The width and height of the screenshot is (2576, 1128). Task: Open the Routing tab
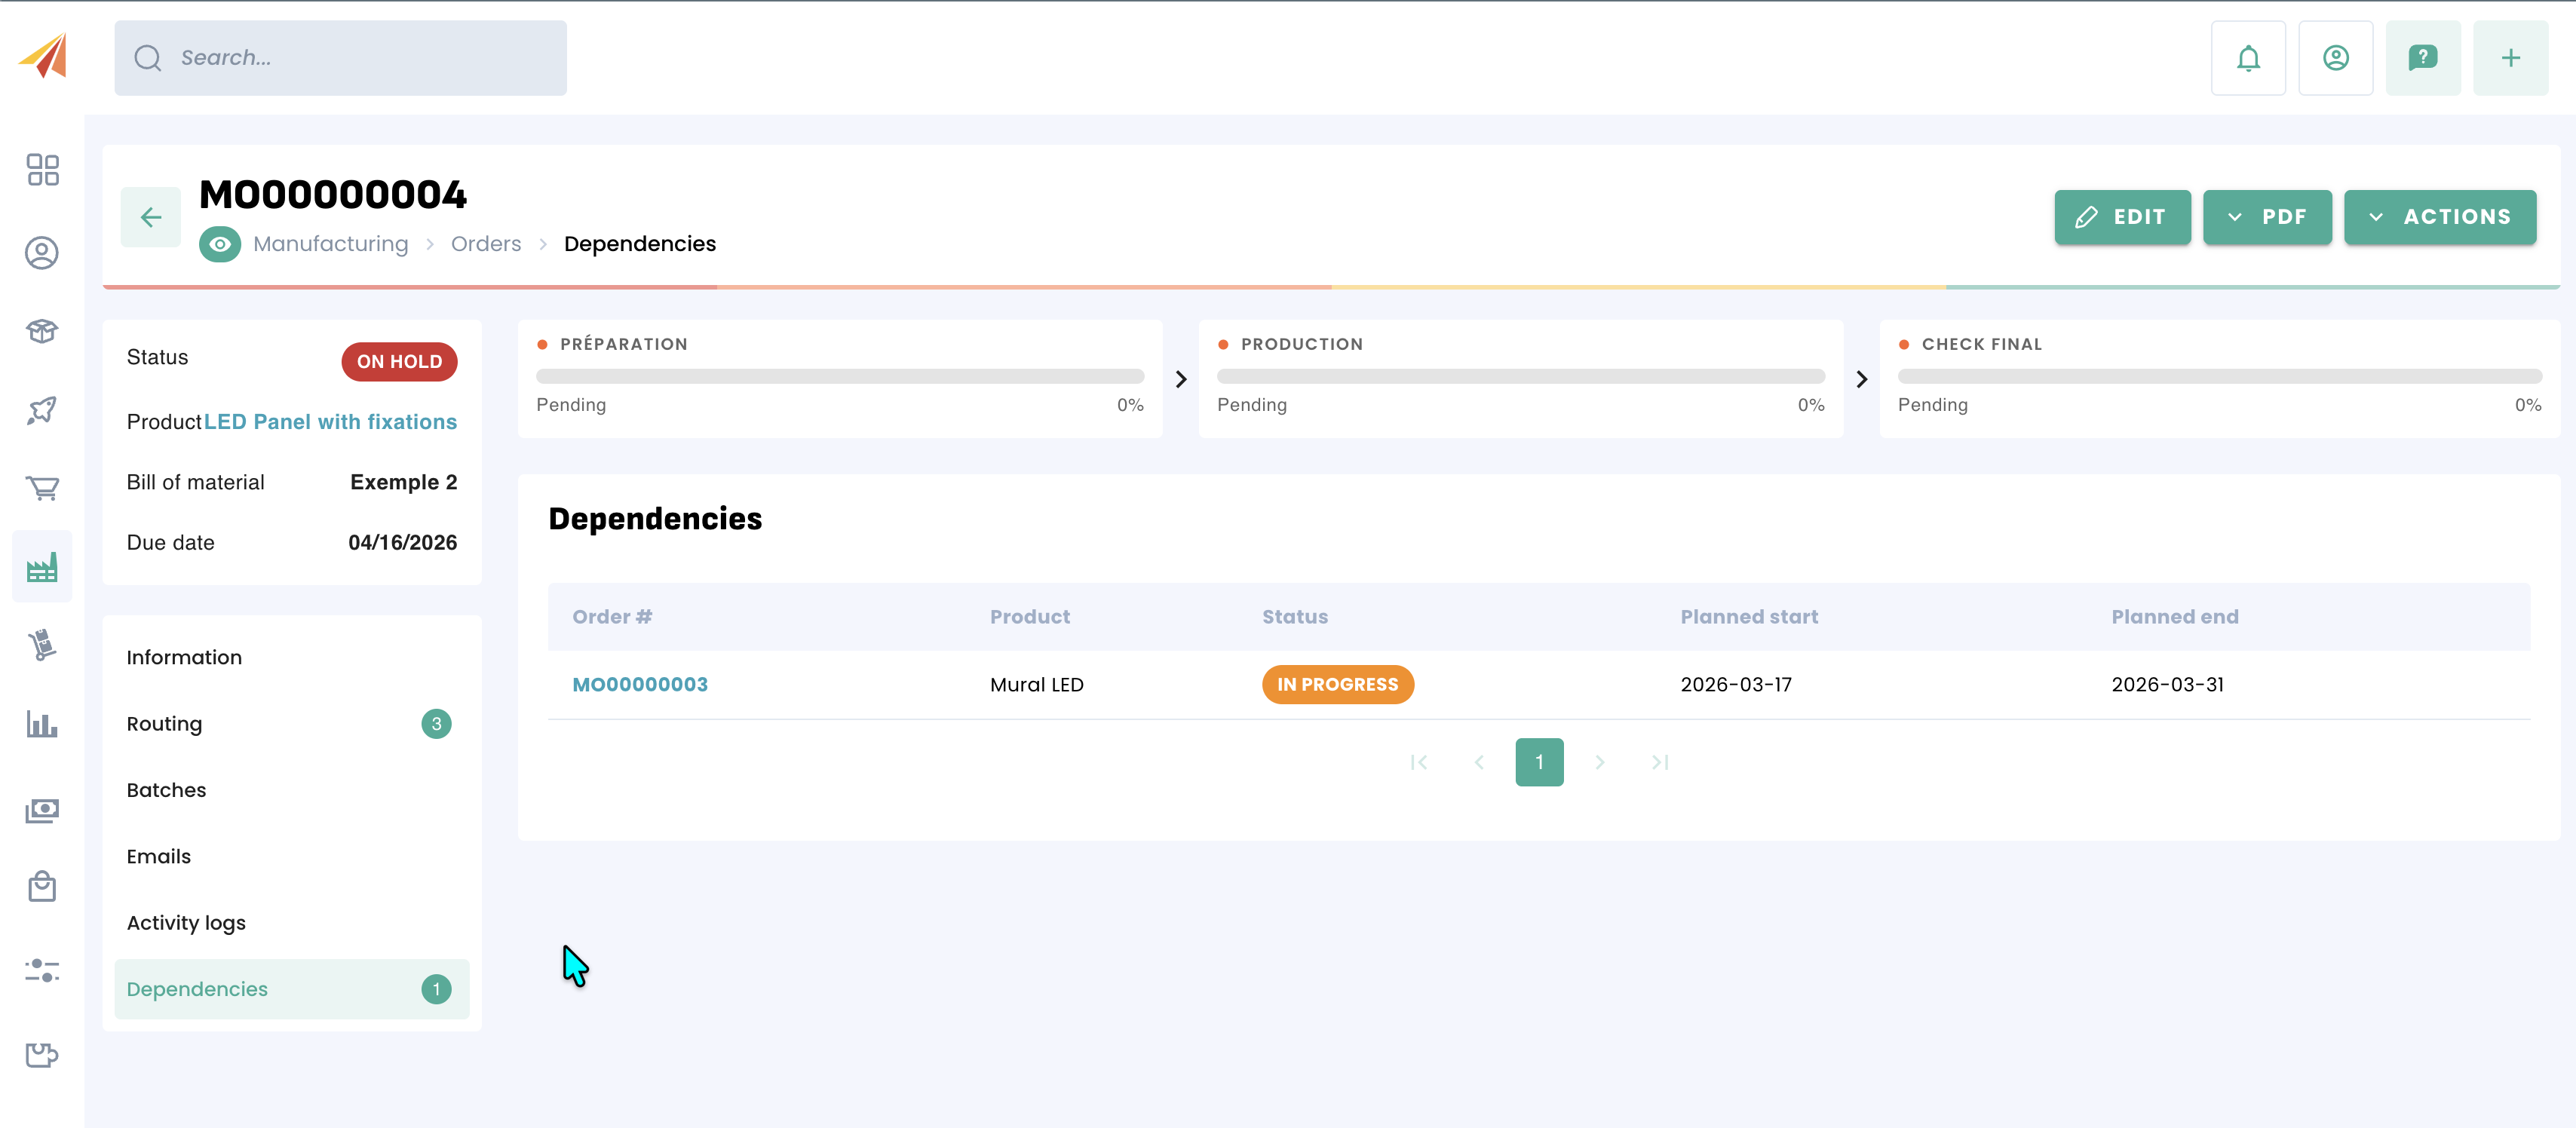pyautogui.click(x=164, y=724)
